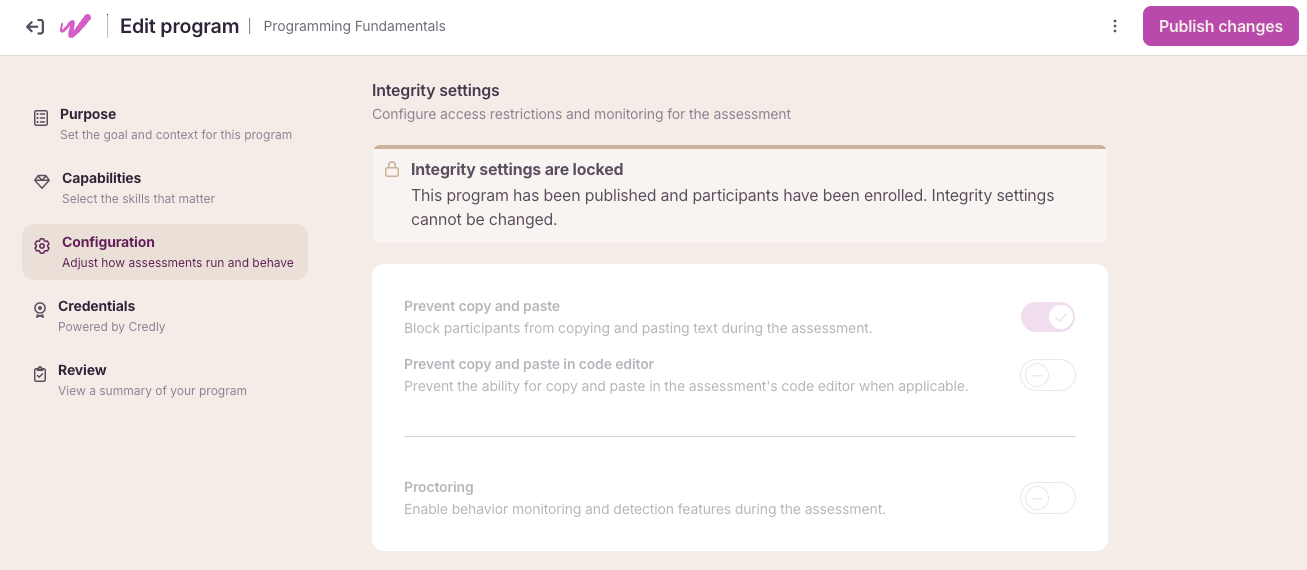This screenshot has height=570, width=1307.
Task: Open the Purpose section
Action: pos(165,124)
